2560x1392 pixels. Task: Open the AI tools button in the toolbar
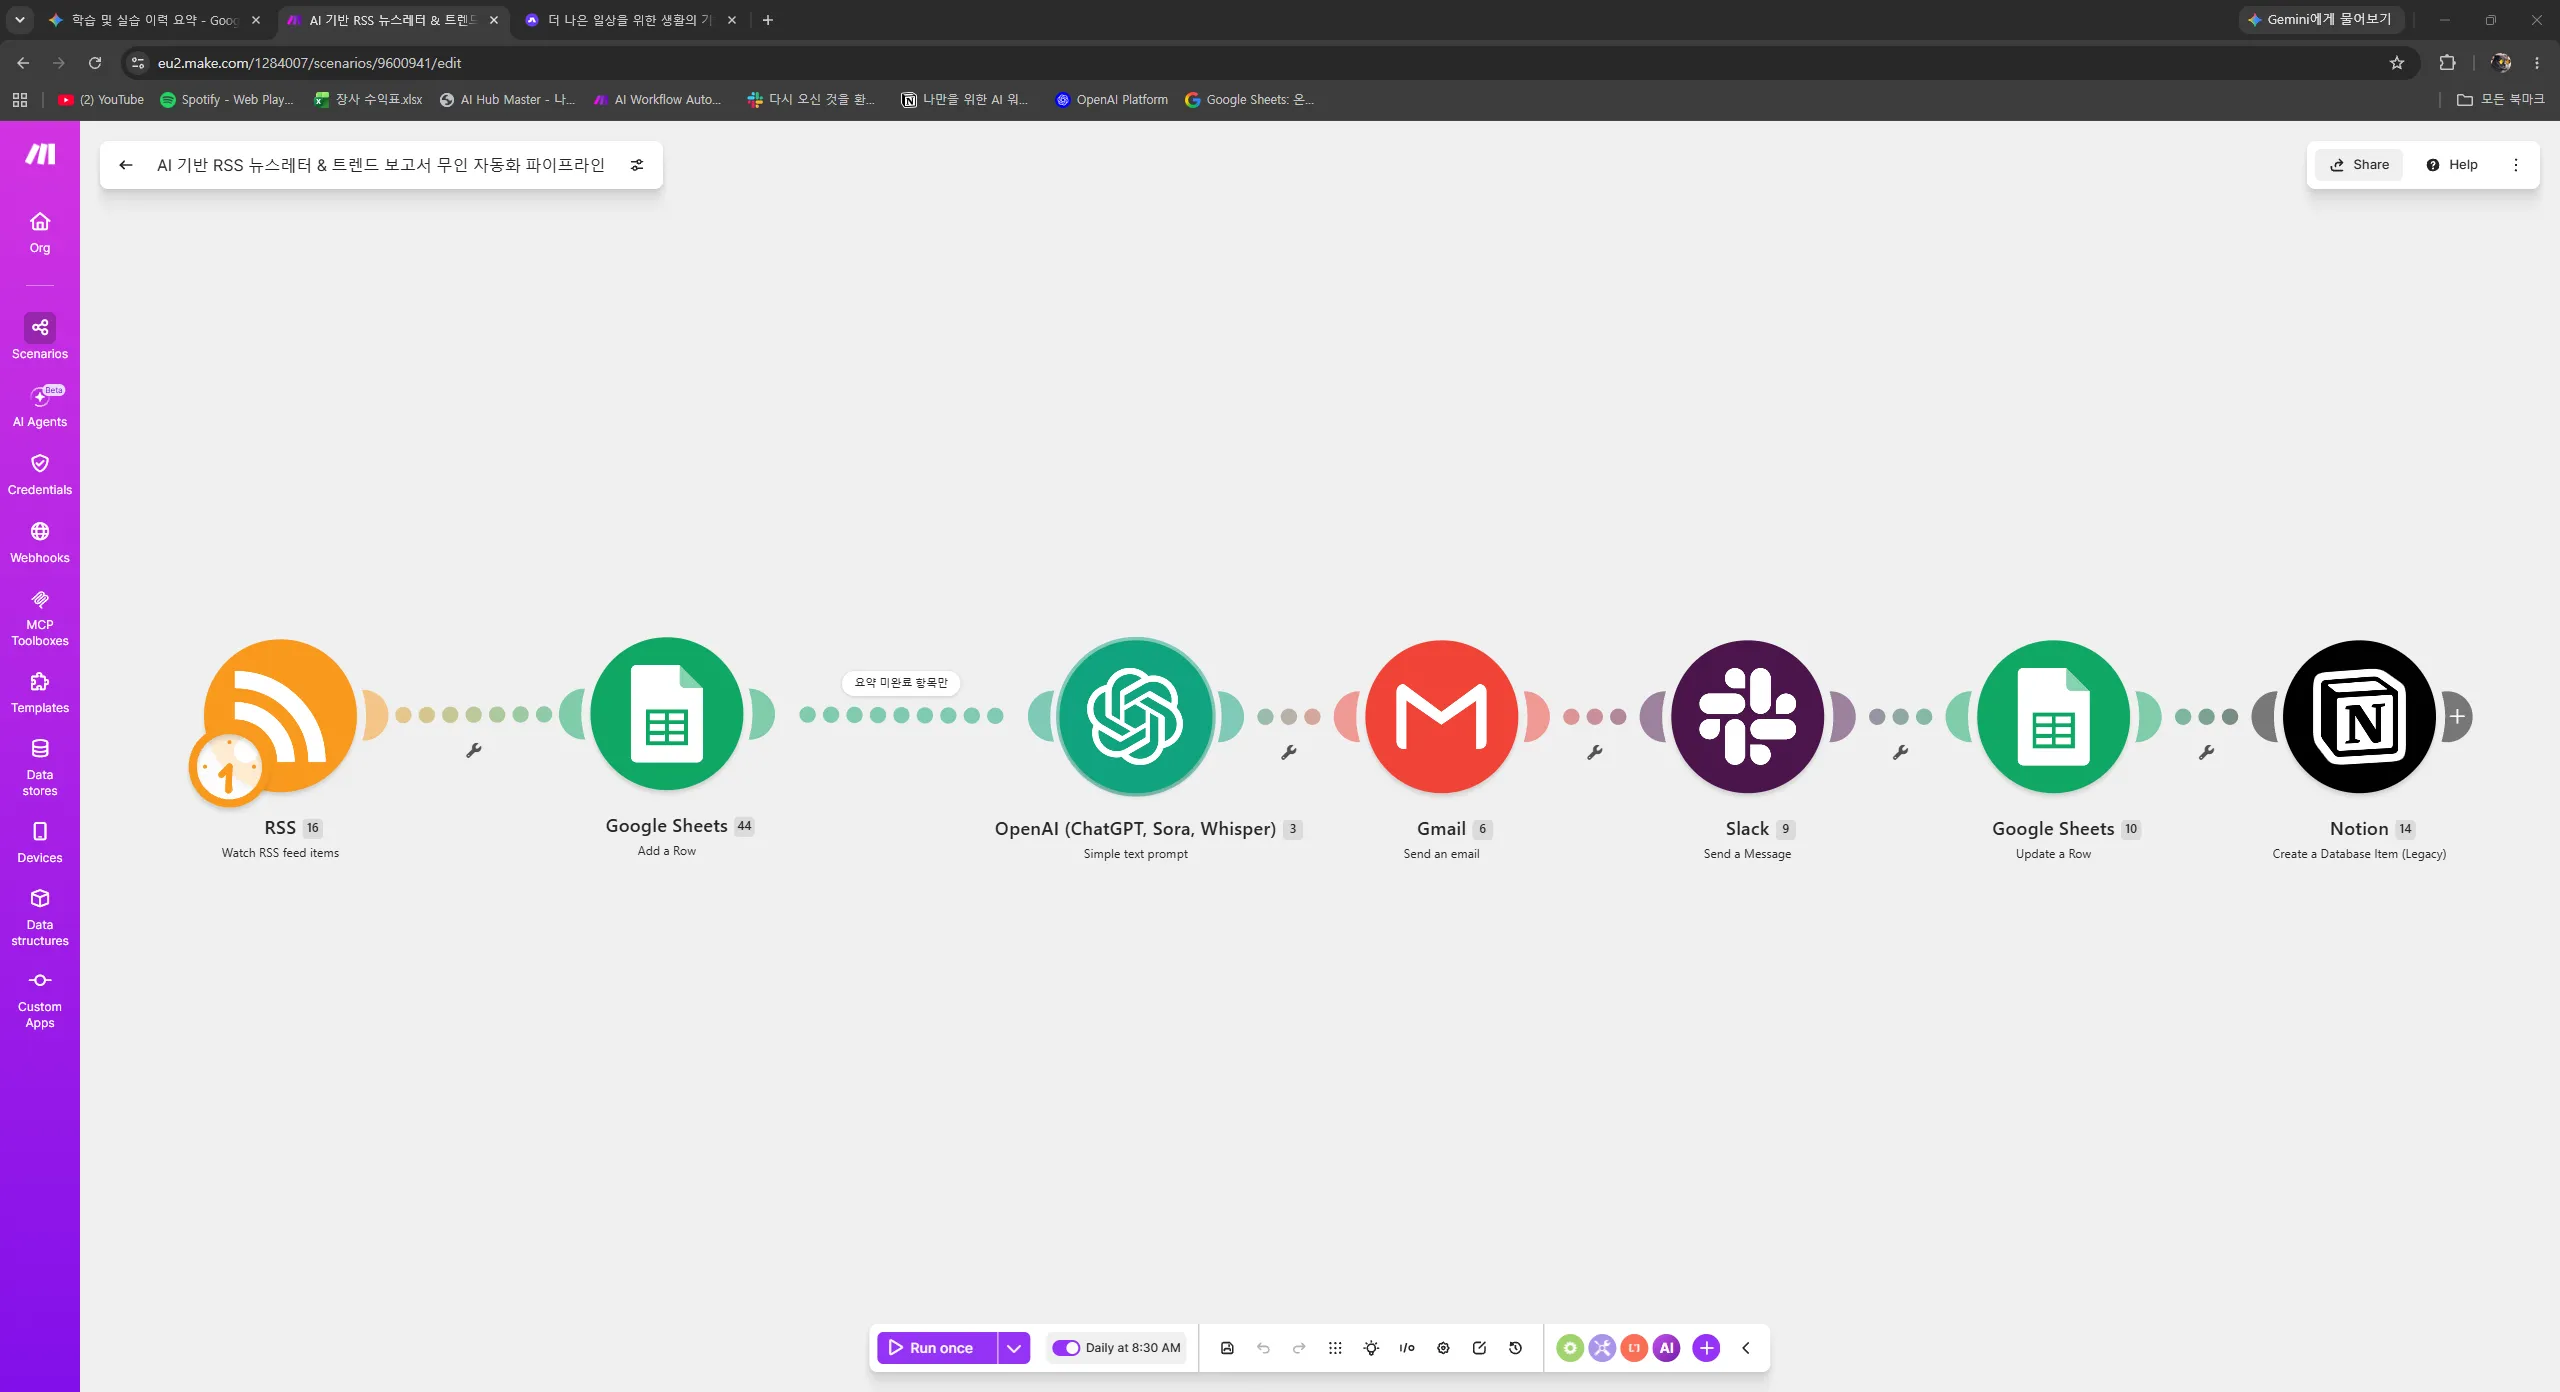pos(1666,1348)
